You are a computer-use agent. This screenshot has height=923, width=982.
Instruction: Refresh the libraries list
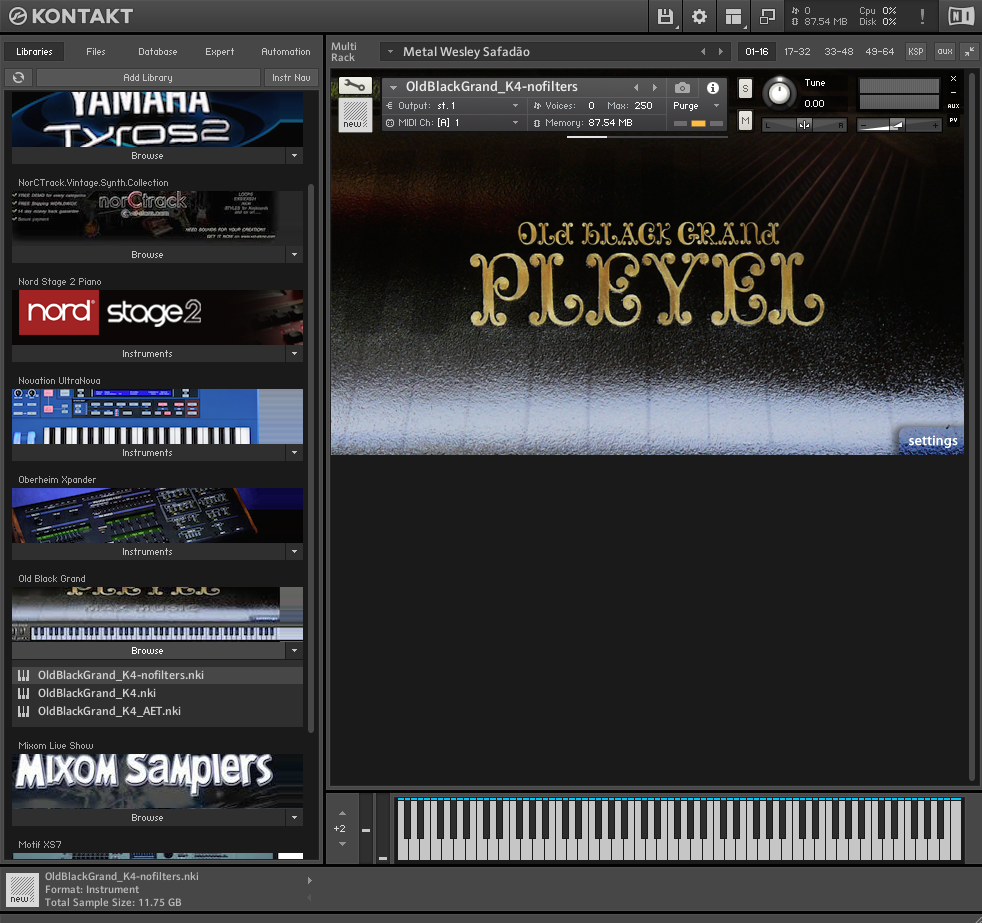[x=19, y=78]
